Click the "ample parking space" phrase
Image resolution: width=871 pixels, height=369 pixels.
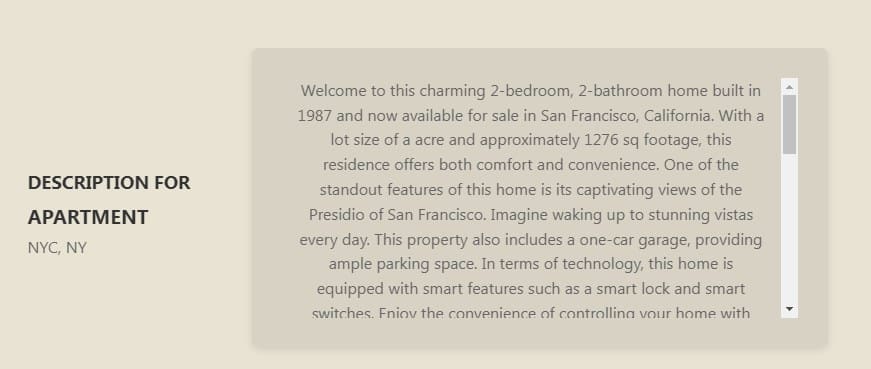pyautogui.click(x=403, y=264)
